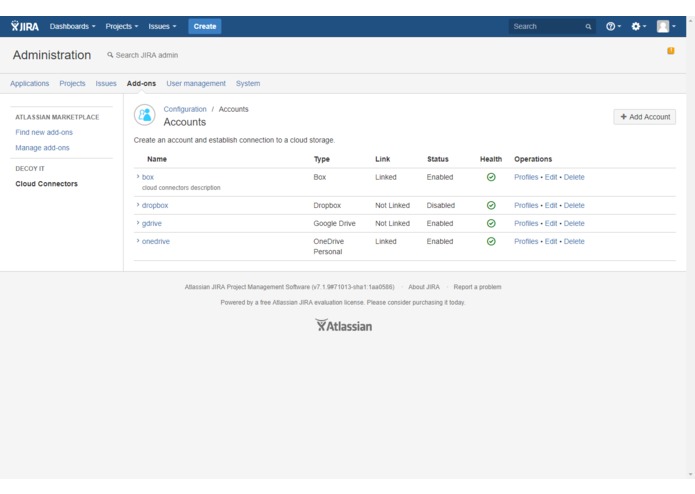Click the health check icon for onedrive
Viewport: 695px width, 494px height.
491,241
